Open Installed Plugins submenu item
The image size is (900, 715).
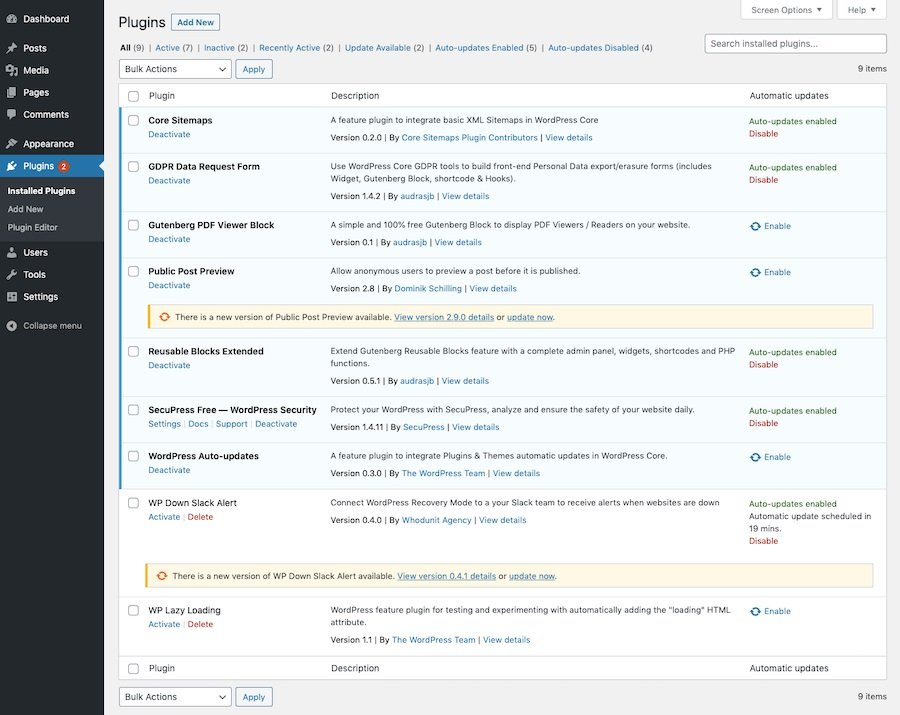(41, 191)
